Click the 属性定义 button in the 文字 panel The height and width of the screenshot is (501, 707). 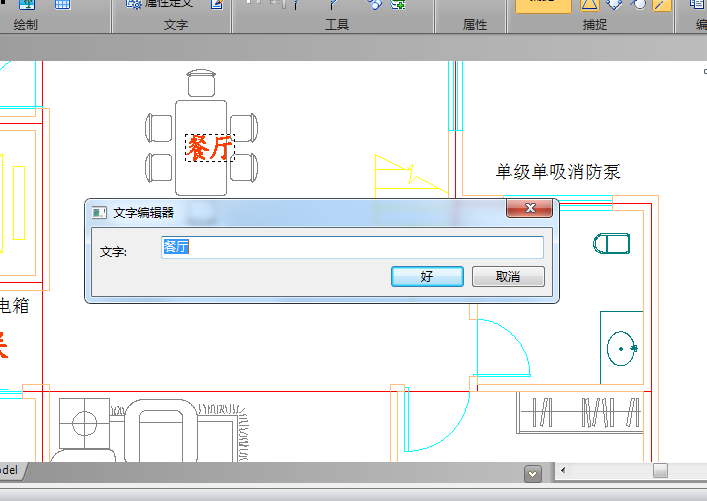[x=160, y=4]
